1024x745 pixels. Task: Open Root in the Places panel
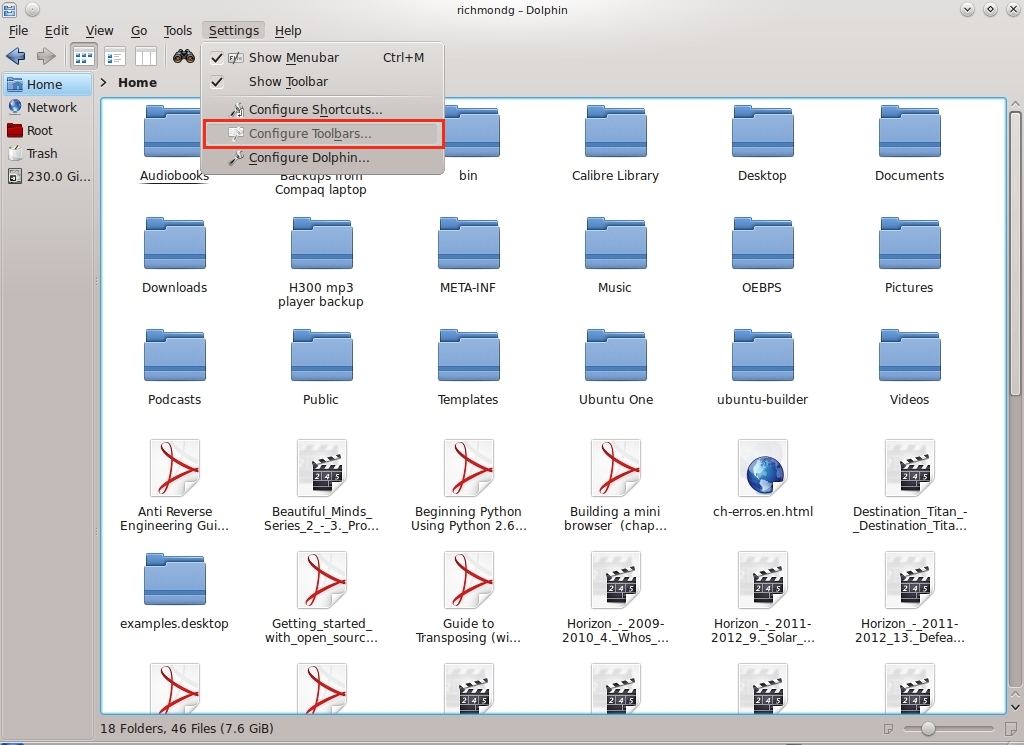click(x=40, y=130)
